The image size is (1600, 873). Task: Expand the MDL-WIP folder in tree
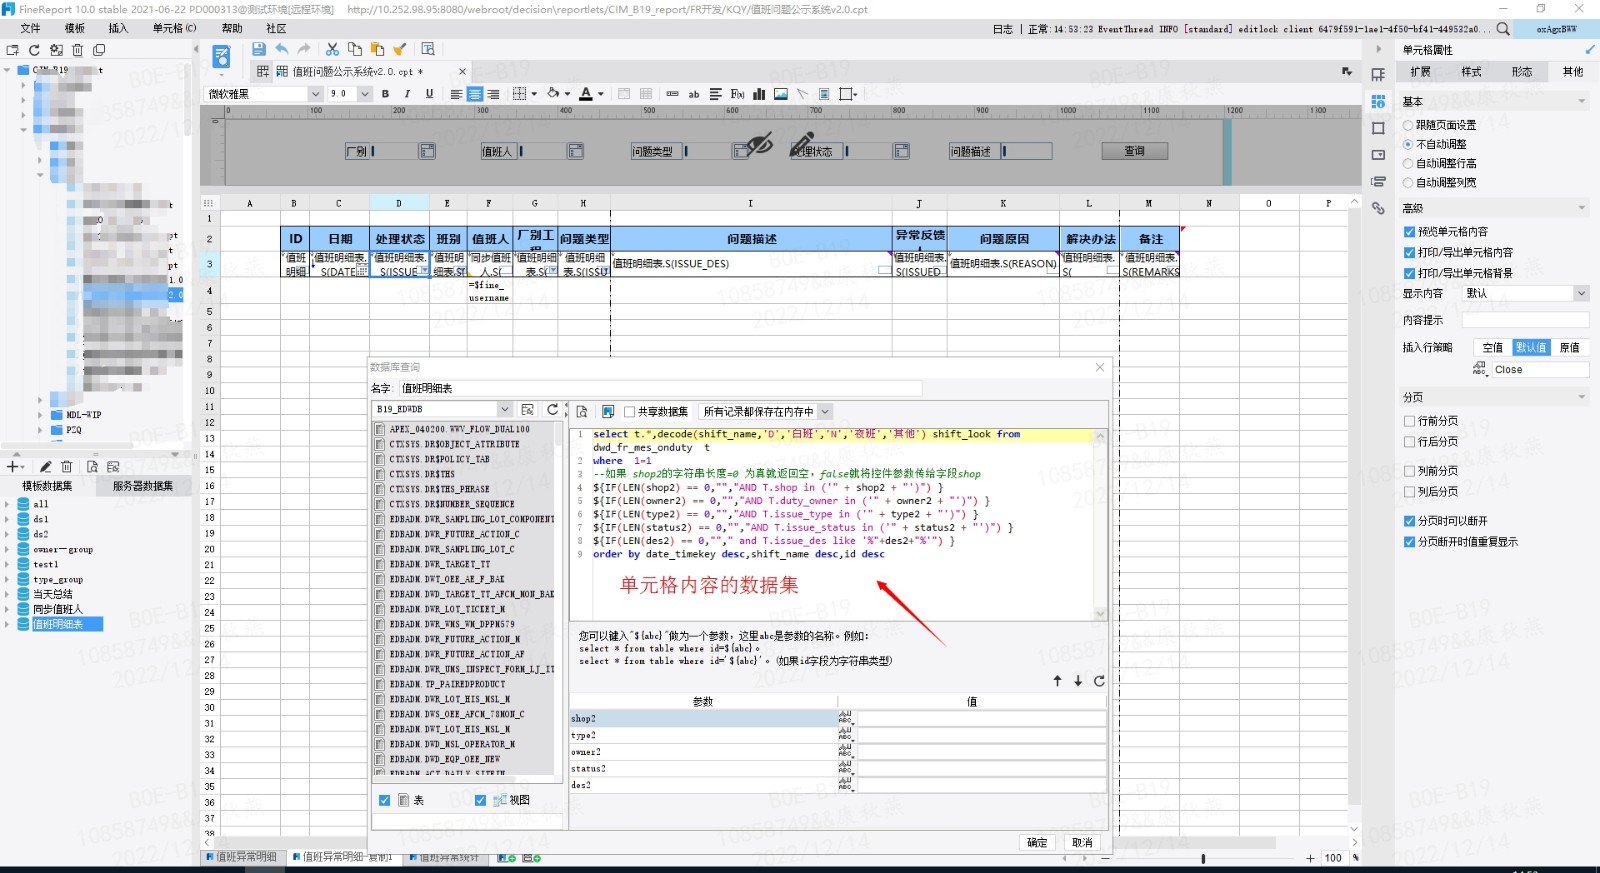[40, 414]
